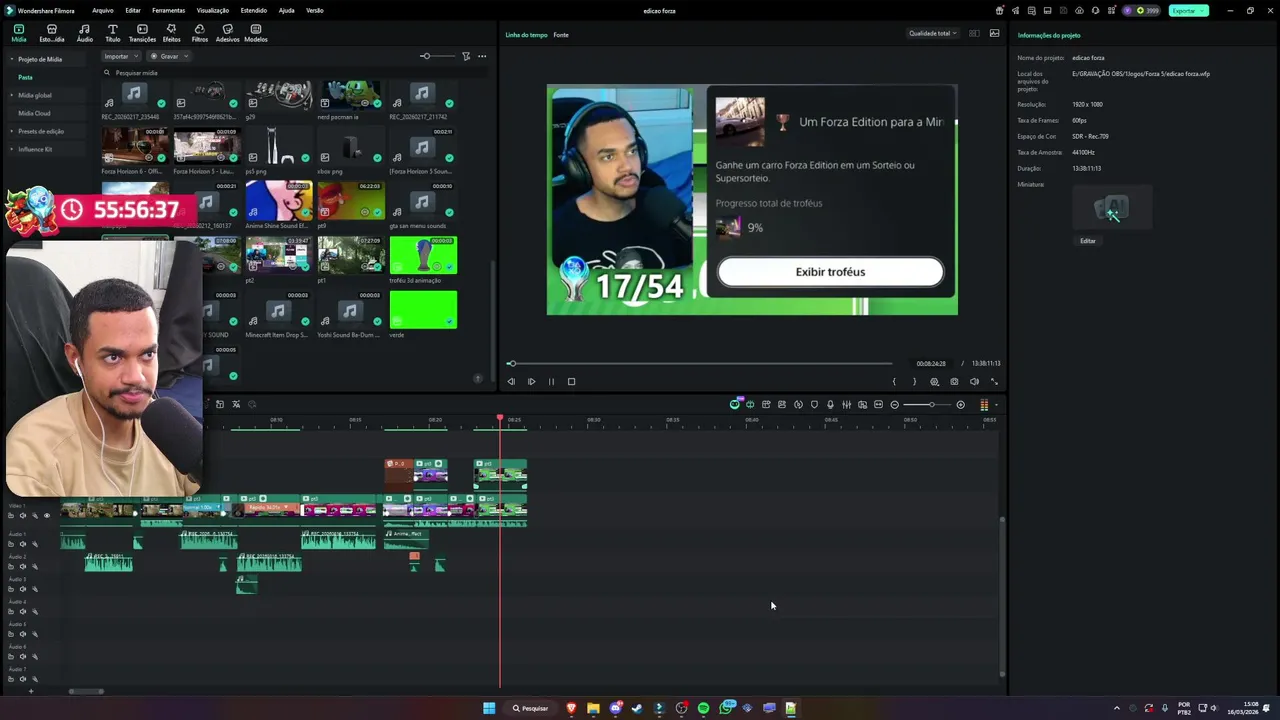Screen dimensions: 1280x720
Task: Click the media filter funnel icon
Action: pos(466,56)
